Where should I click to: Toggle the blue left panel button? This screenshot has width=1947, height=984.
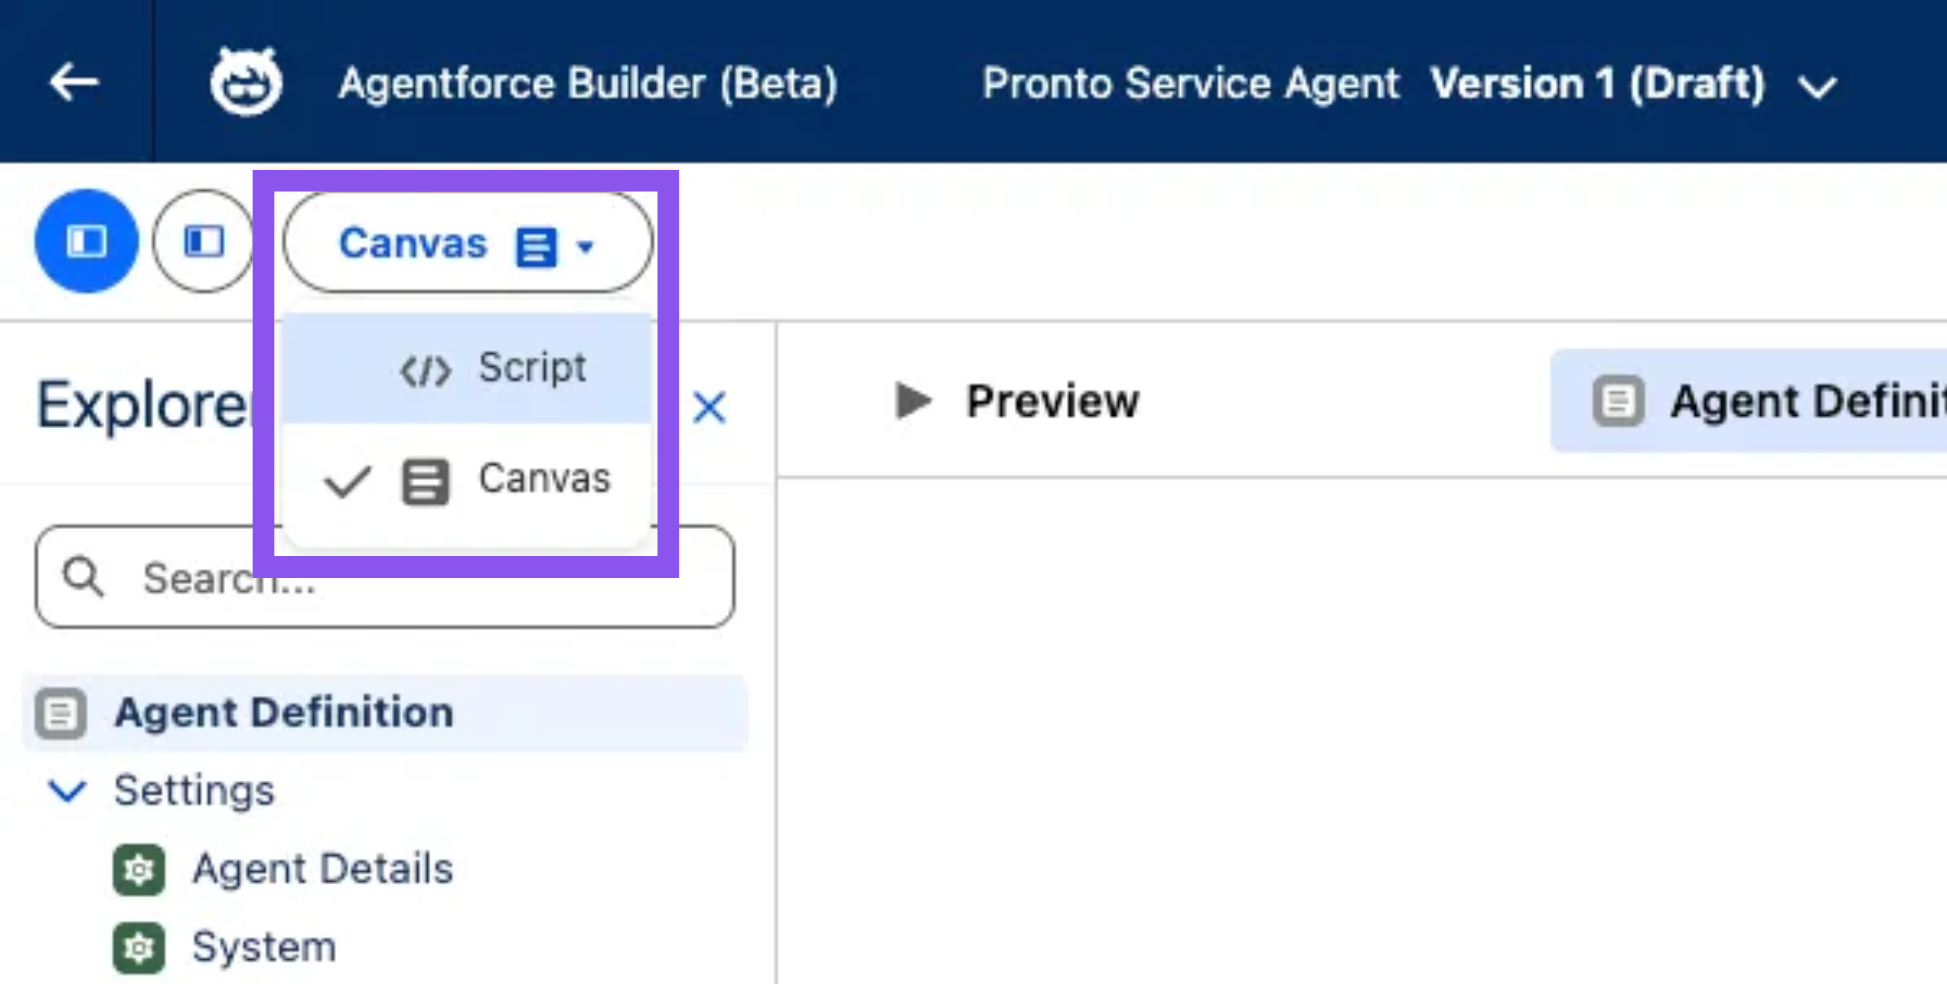[x=87, y=241]
